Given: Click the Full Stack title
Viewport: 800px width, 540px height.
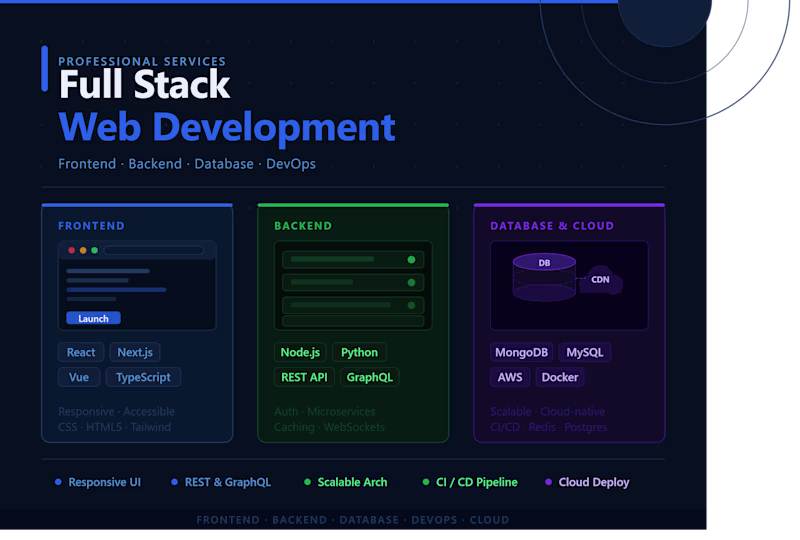Looking at the screenshot, I should pos(144,84).
